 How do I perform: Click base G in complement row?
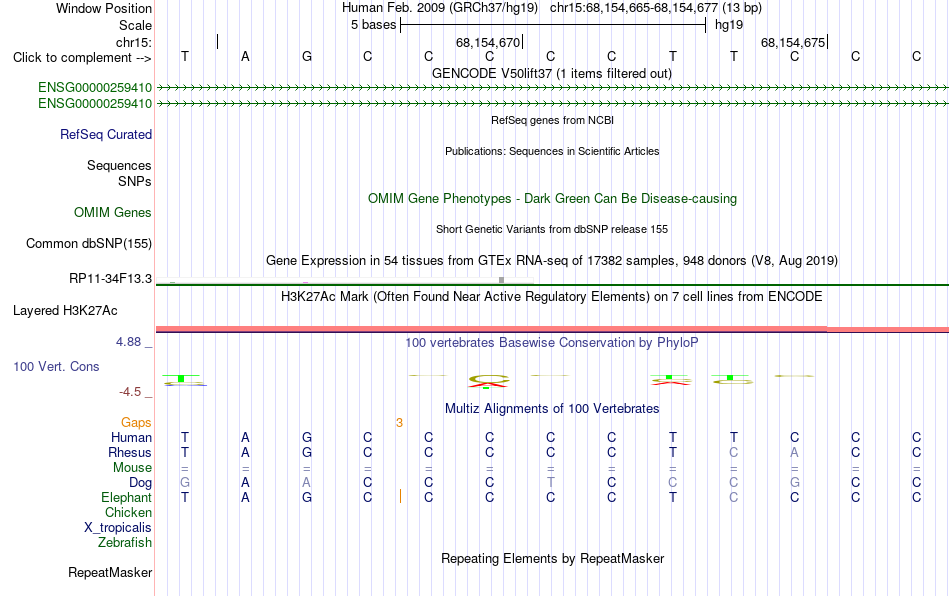(x=307, y=57)
